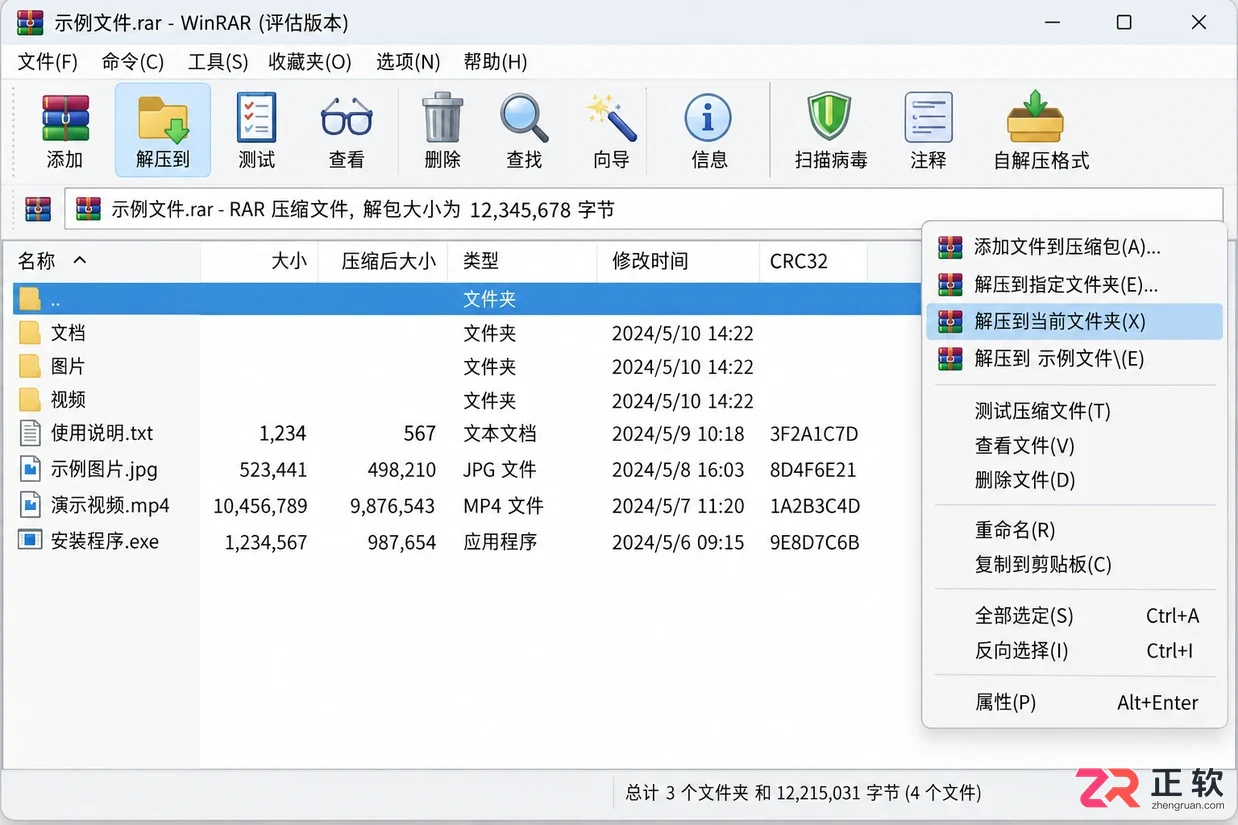This screenshot has width=1238, height=825.
Task: Click the 演示视频.mp4 file icon
Action: [x=30, y=505]
